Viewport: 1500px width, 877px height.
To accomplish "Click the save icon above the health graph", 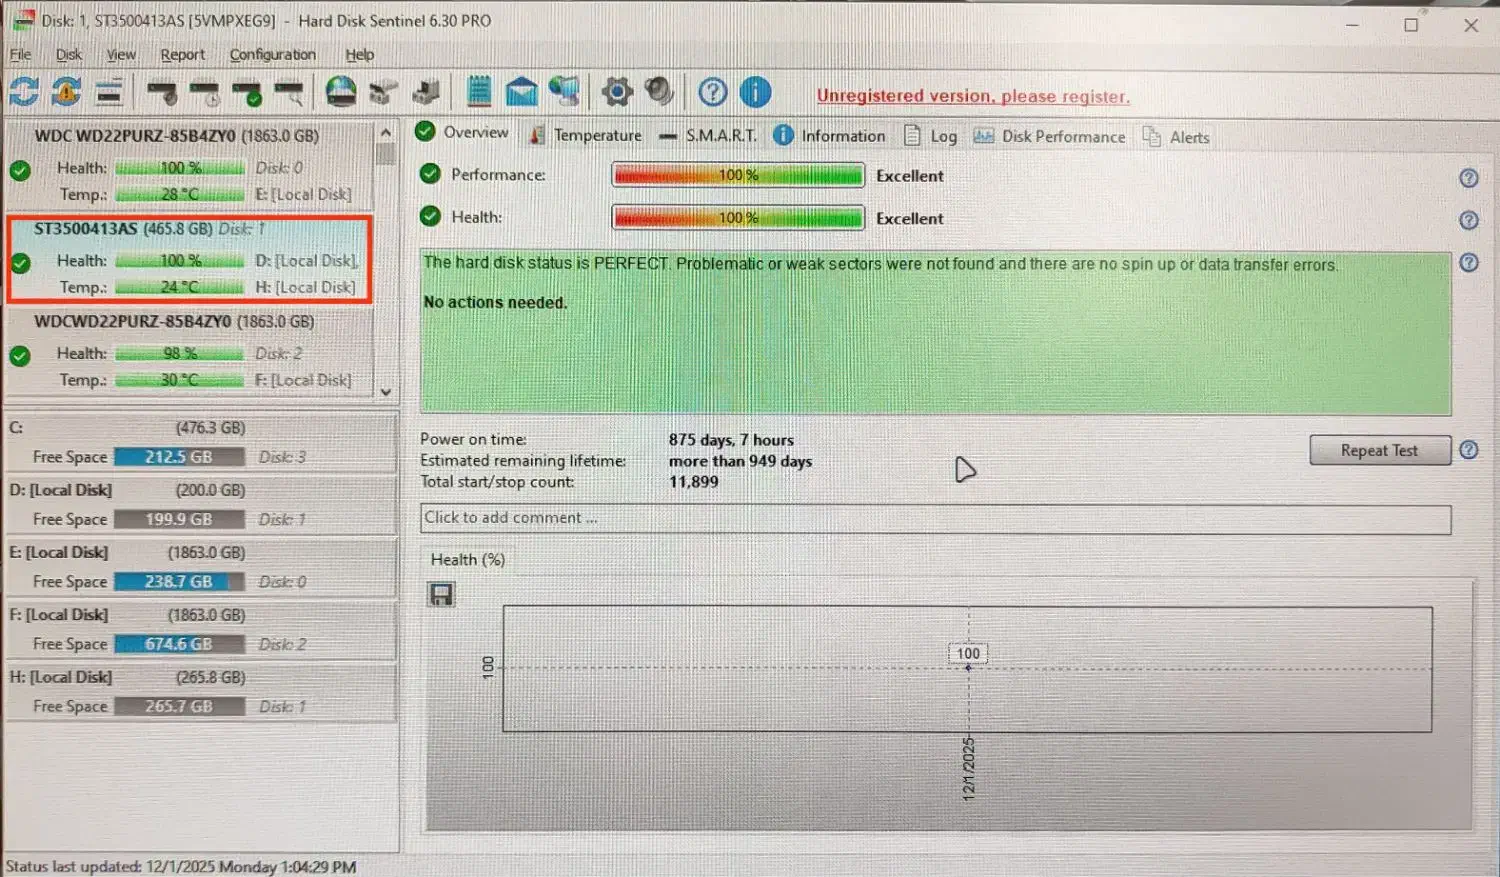I will click(441, 595).
